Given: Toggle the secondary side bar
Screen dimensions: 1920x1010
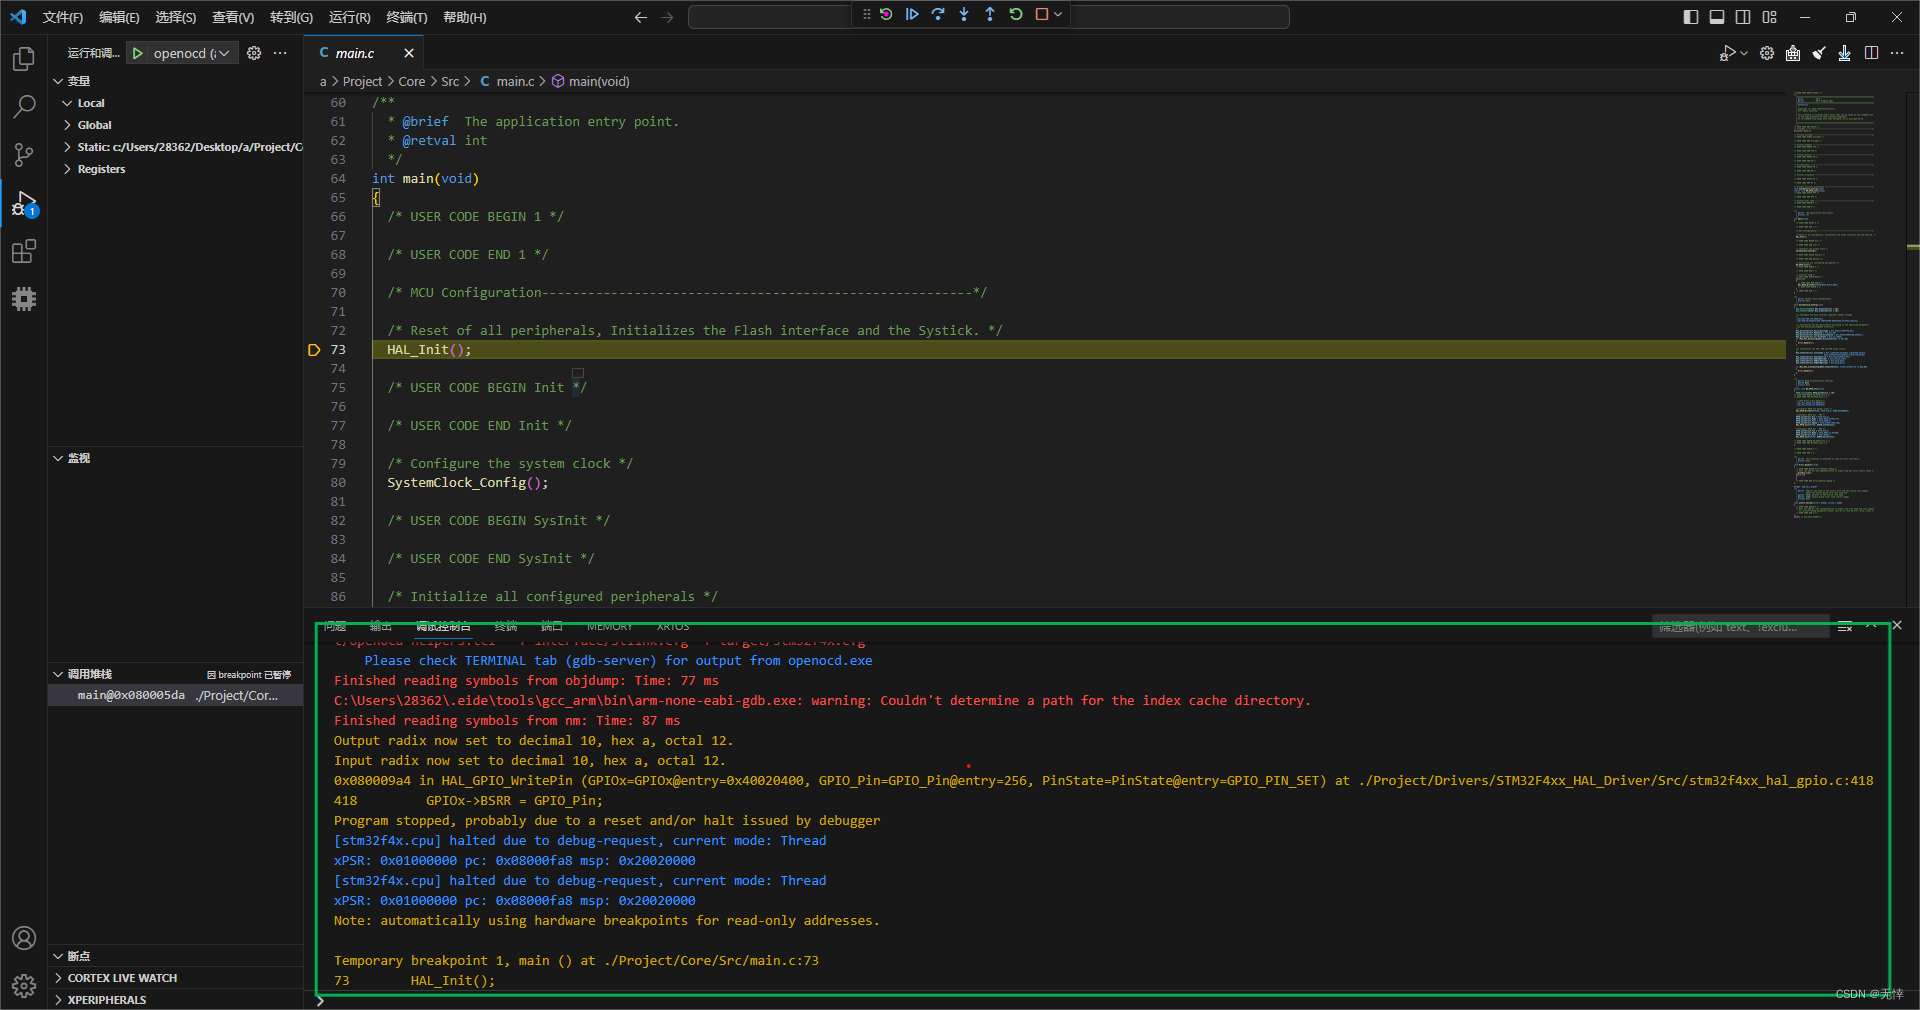Looking at the screenshot, I should click(1743, 17).
